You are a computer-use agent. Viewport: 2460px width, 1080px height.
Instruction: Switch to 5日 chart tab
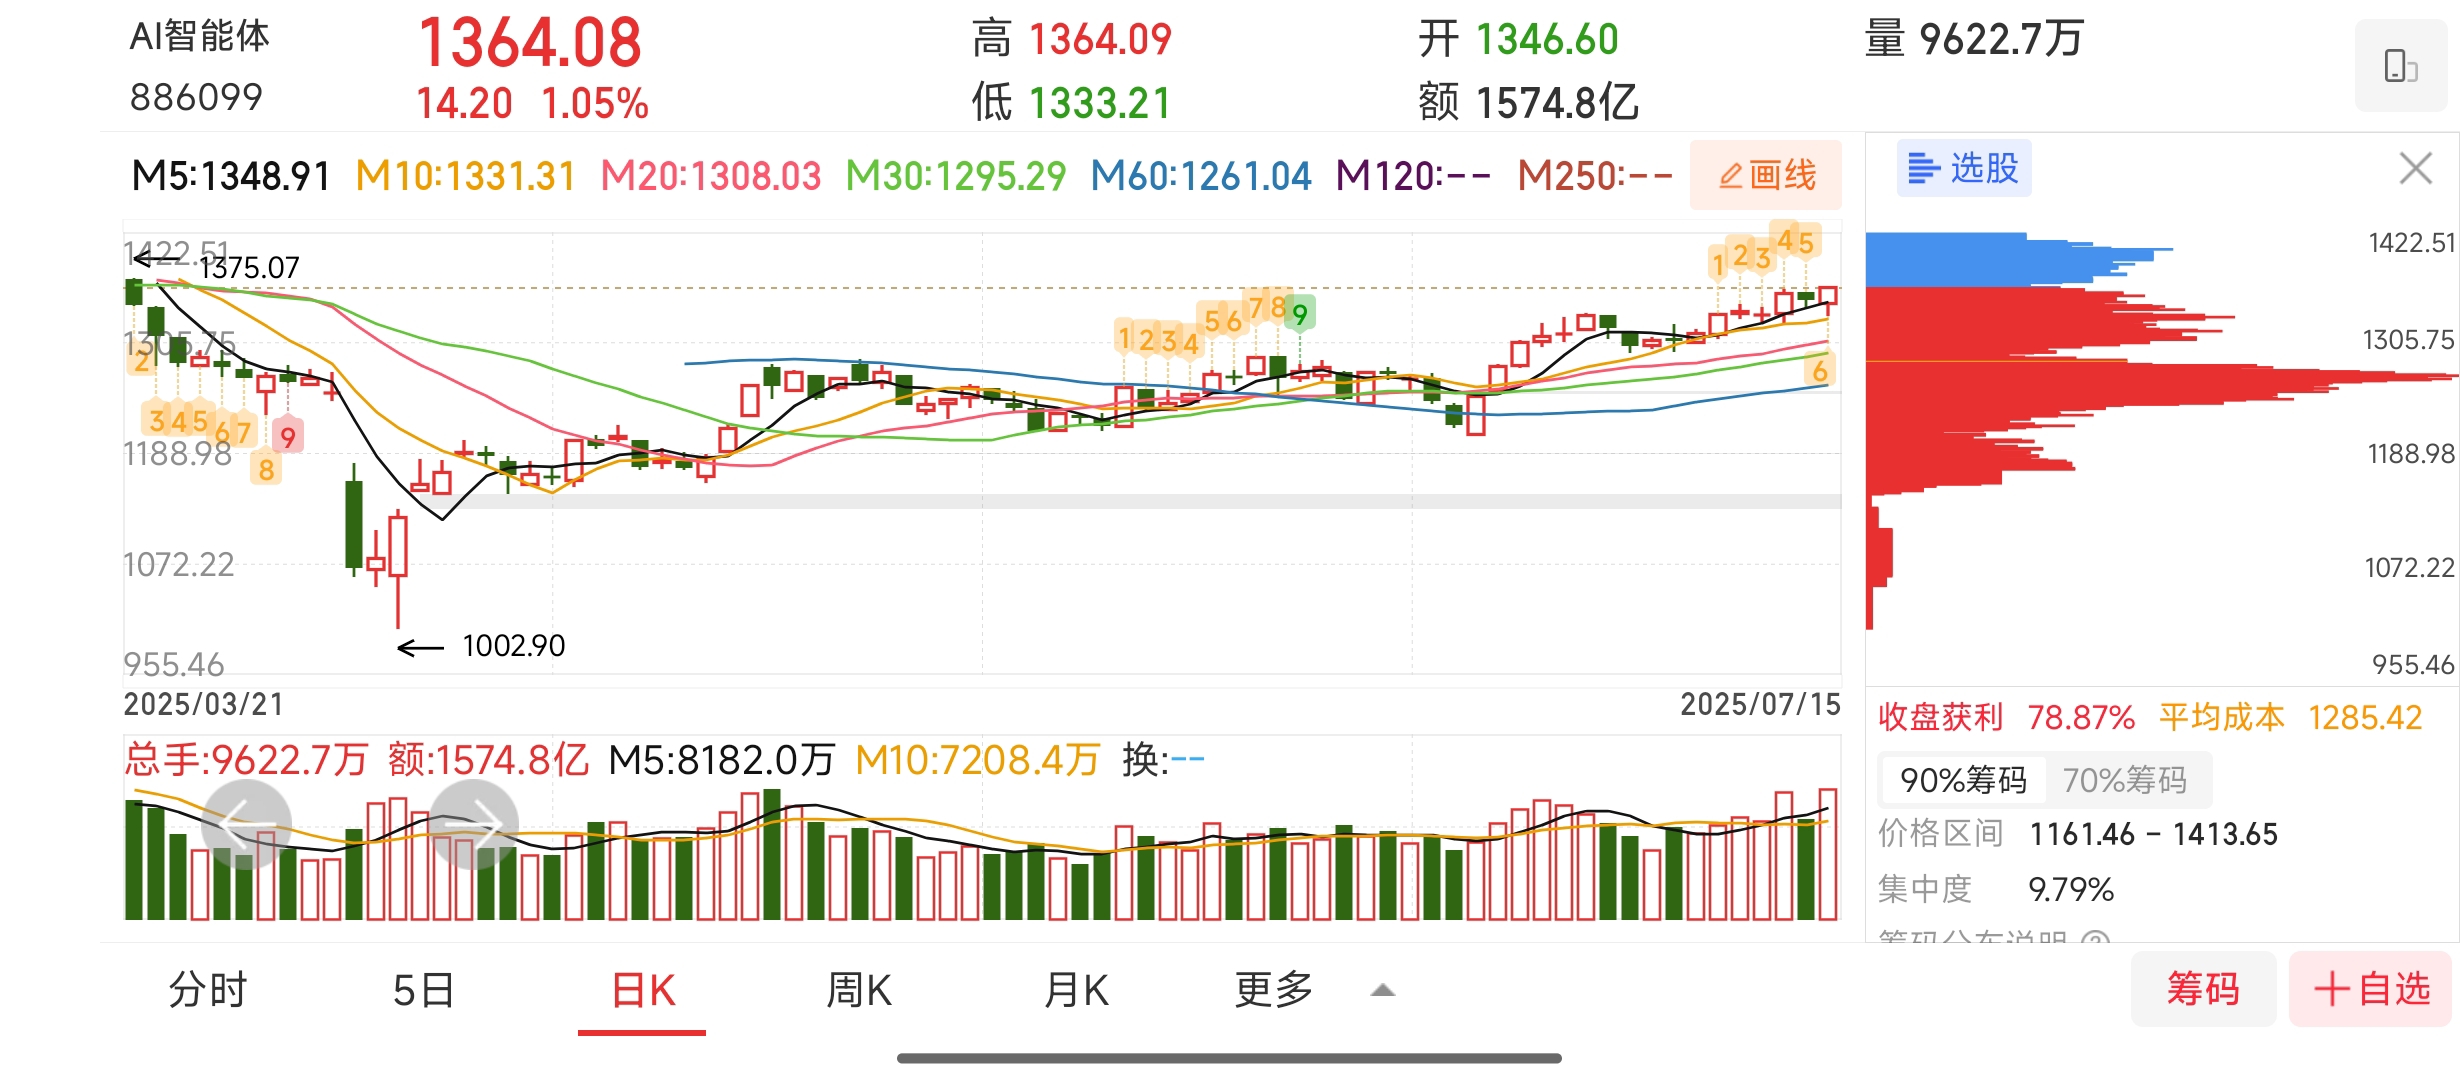(x=424, y=990)
